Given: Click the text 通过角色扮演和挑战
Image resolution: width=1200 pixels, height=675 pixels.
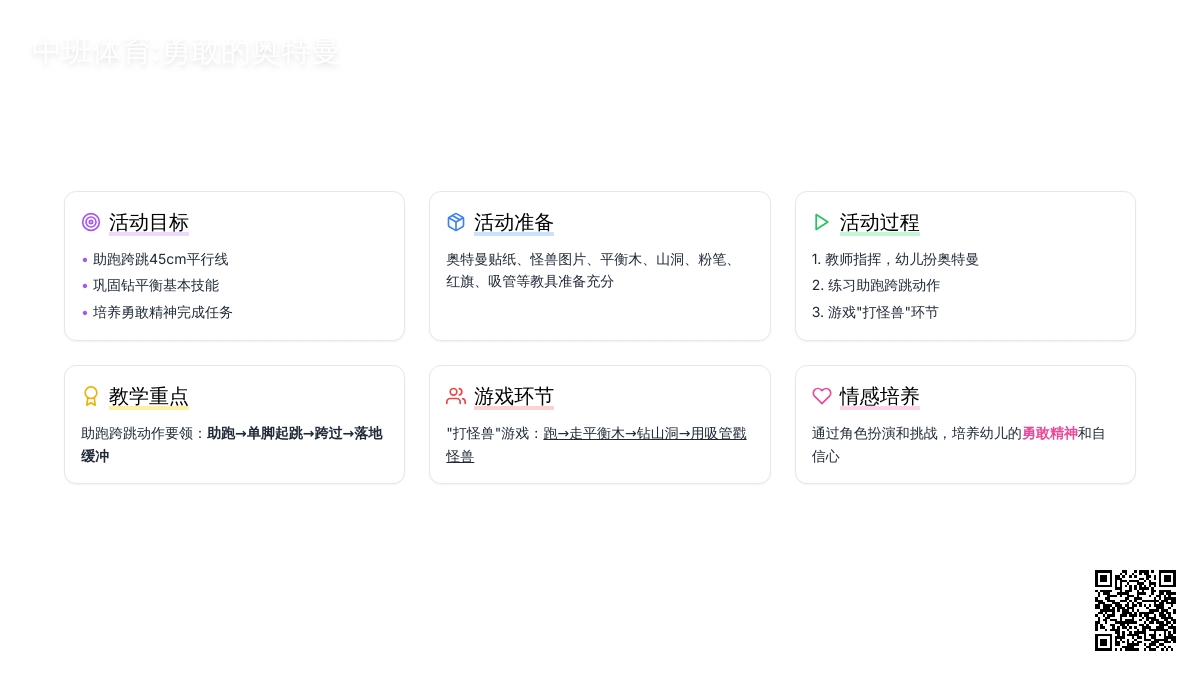Looking at the screenshot, I should coord(875,433).
